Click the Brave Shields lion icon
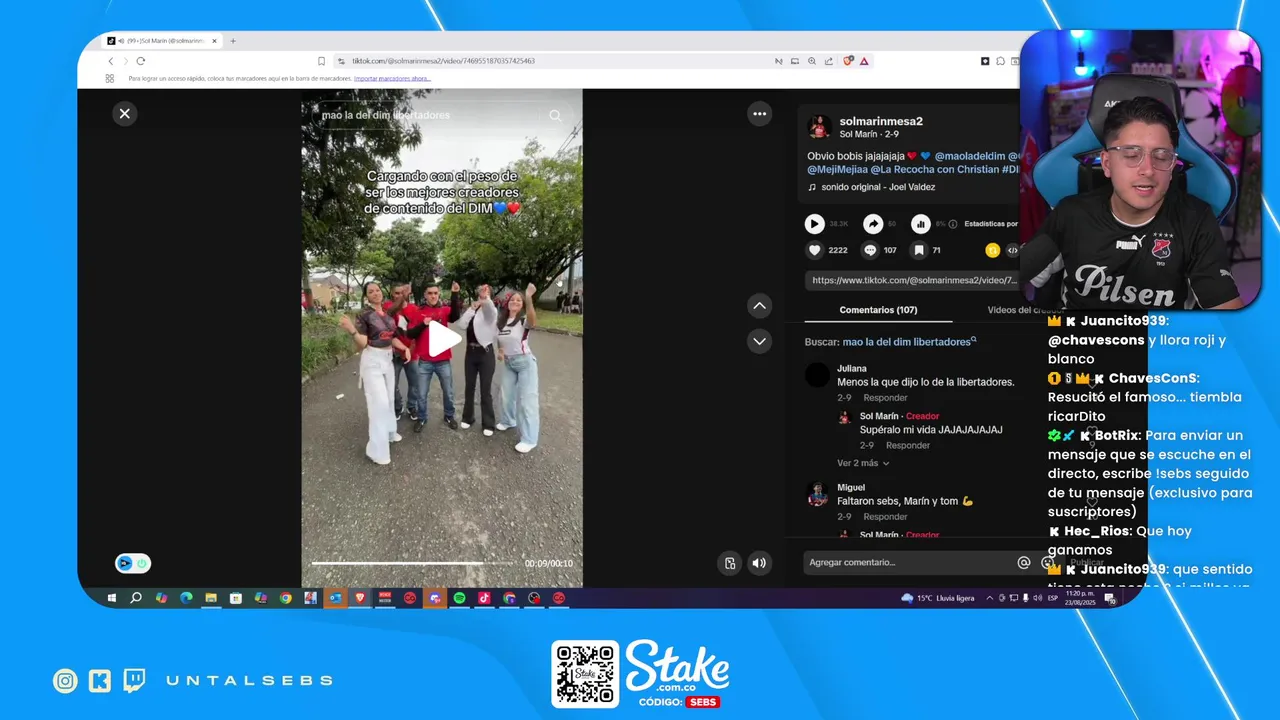 pyautogui.click(x=848, y=61)
